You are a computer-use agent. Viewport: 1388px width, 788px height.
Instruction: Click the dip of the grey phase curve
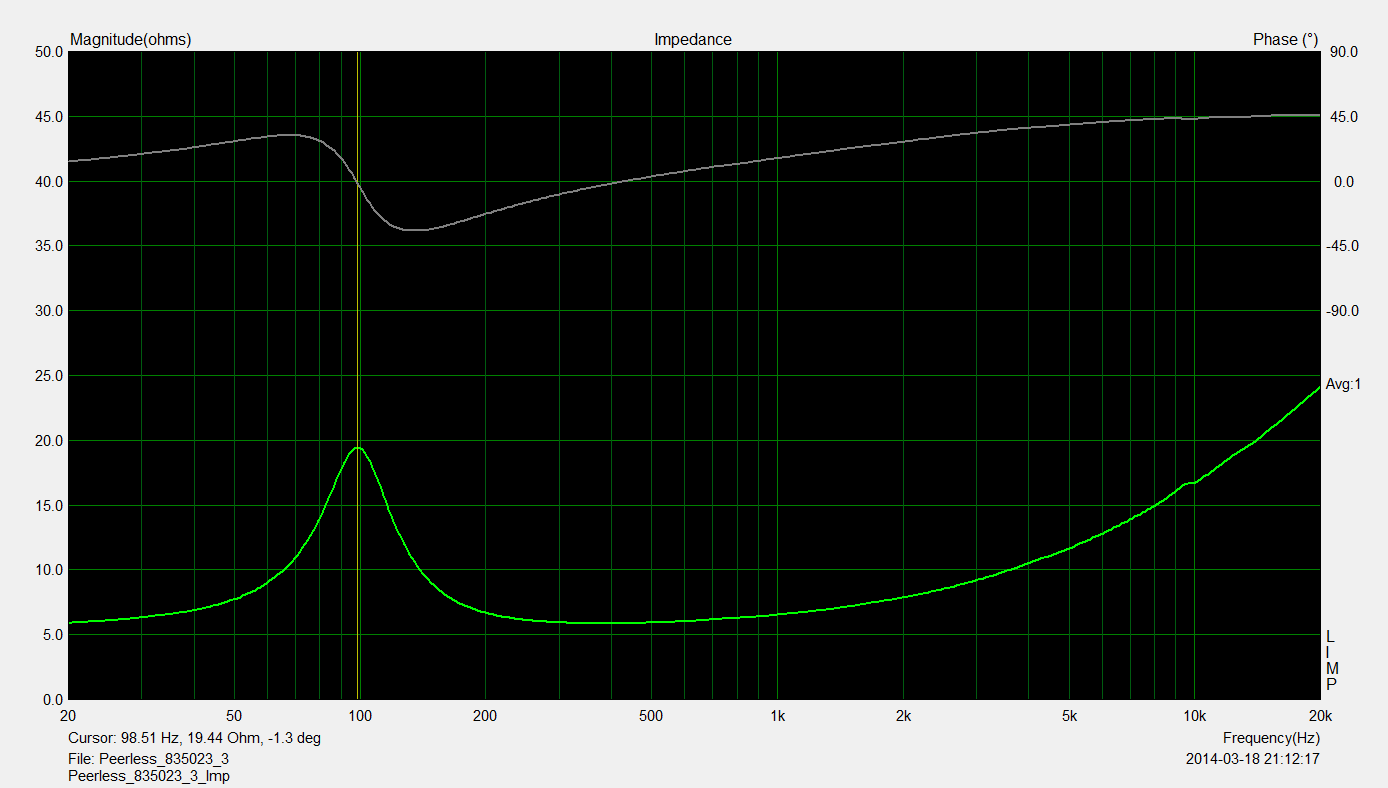415,230
